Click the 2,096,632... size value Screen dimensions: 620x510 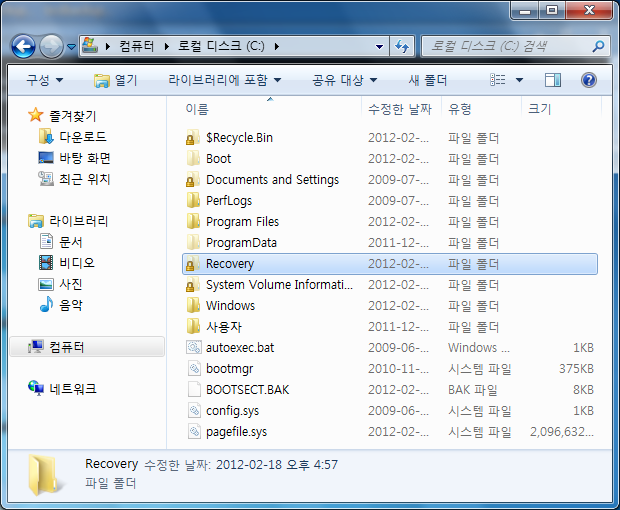click(561, 431)
